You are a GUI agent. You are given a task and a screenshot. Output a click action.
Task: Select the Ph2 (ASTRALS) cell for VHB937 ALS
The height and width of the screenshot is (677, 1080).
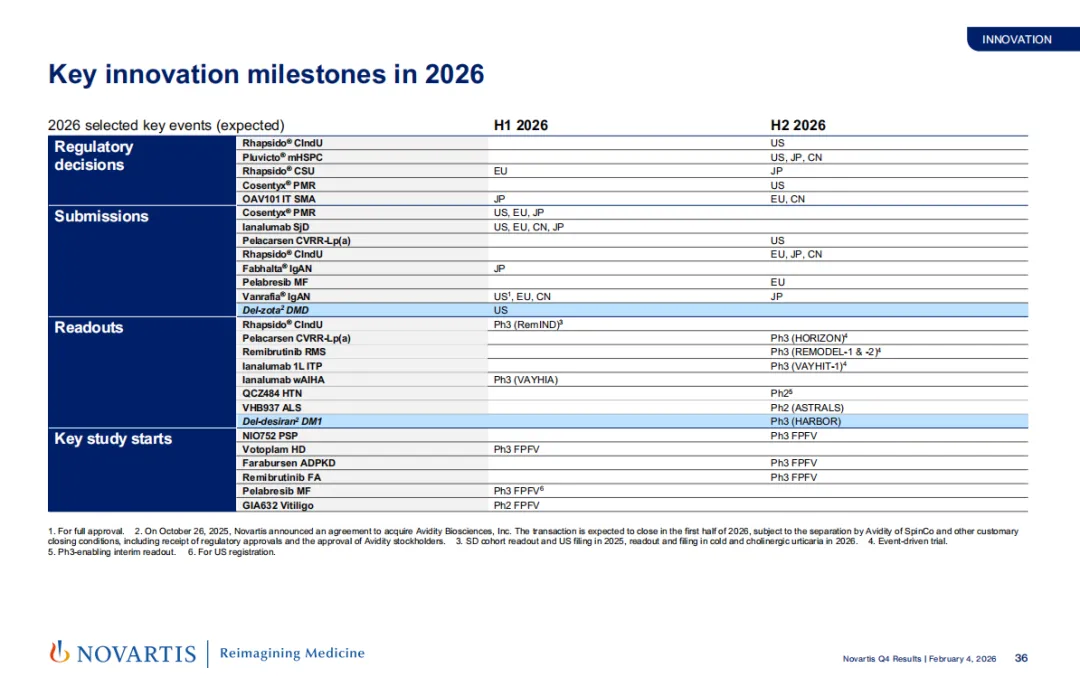tap(806, 408)
